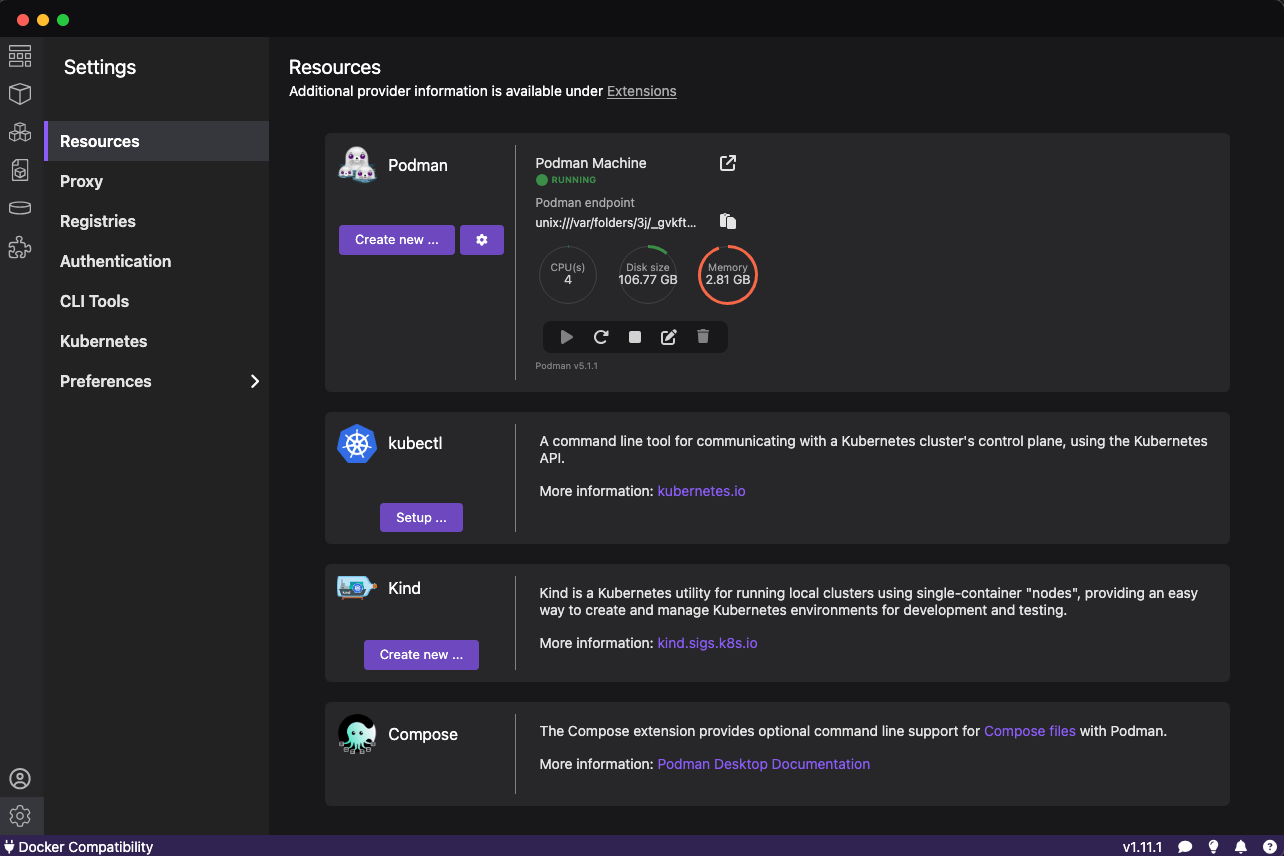
Task: Open the feedback chat icon in status bar
Action: 1185,847
